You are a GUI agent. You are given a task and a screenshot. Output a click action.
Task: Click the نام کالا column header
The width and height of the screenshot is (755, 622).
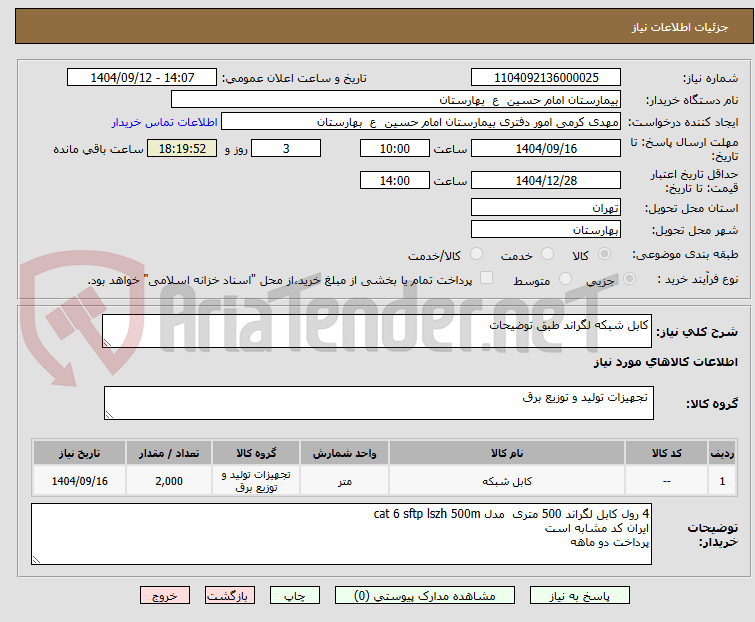click(507, 453)
